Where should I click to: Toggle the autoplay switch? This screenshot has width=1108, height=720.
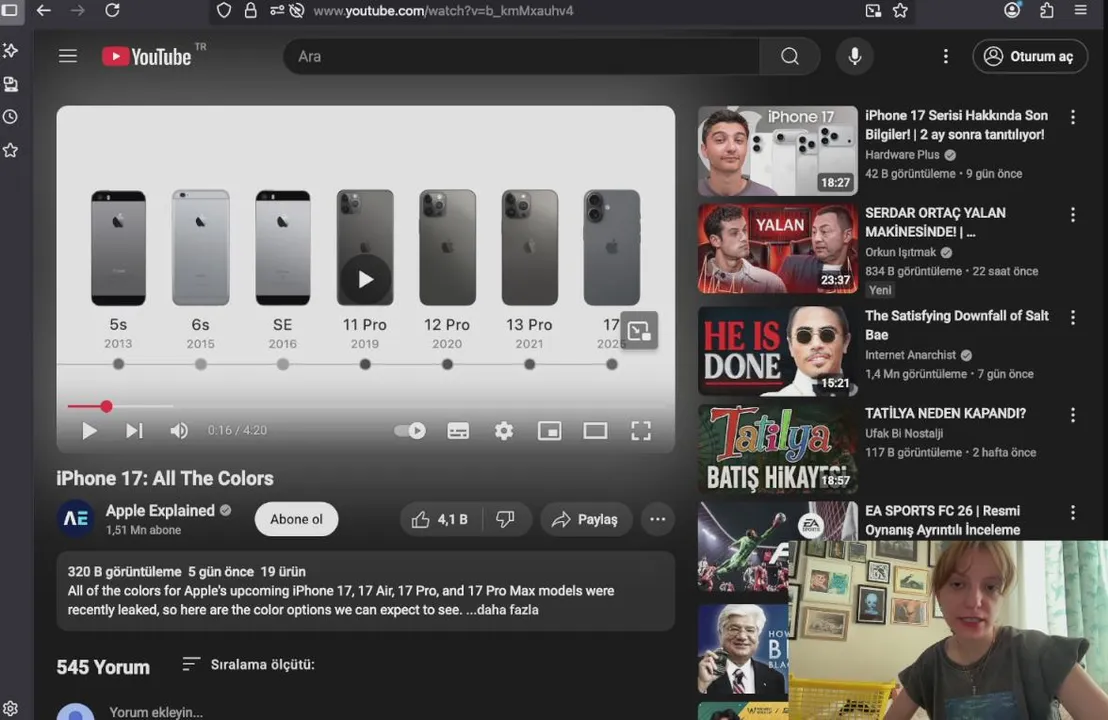[x=410, y=430]
